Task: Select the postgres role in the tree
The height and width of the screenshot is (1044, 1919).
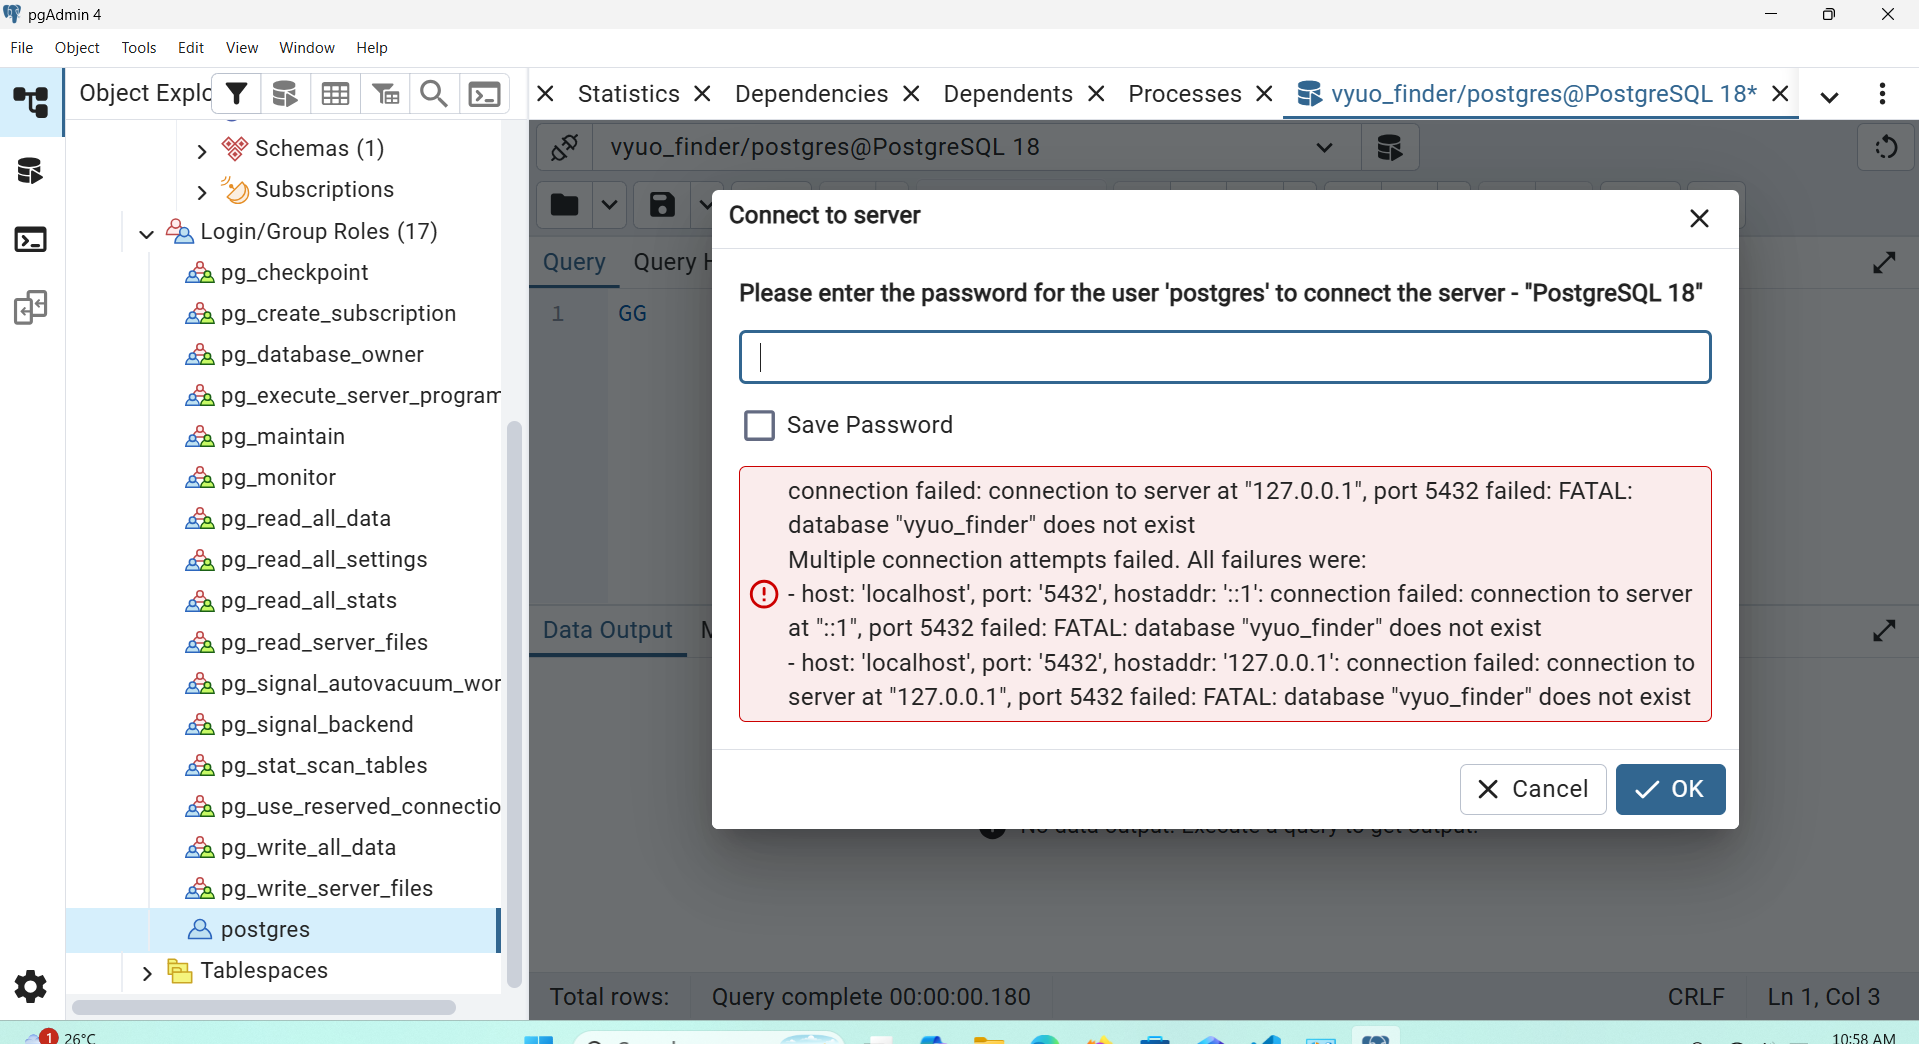Action: tap(282, 930)
